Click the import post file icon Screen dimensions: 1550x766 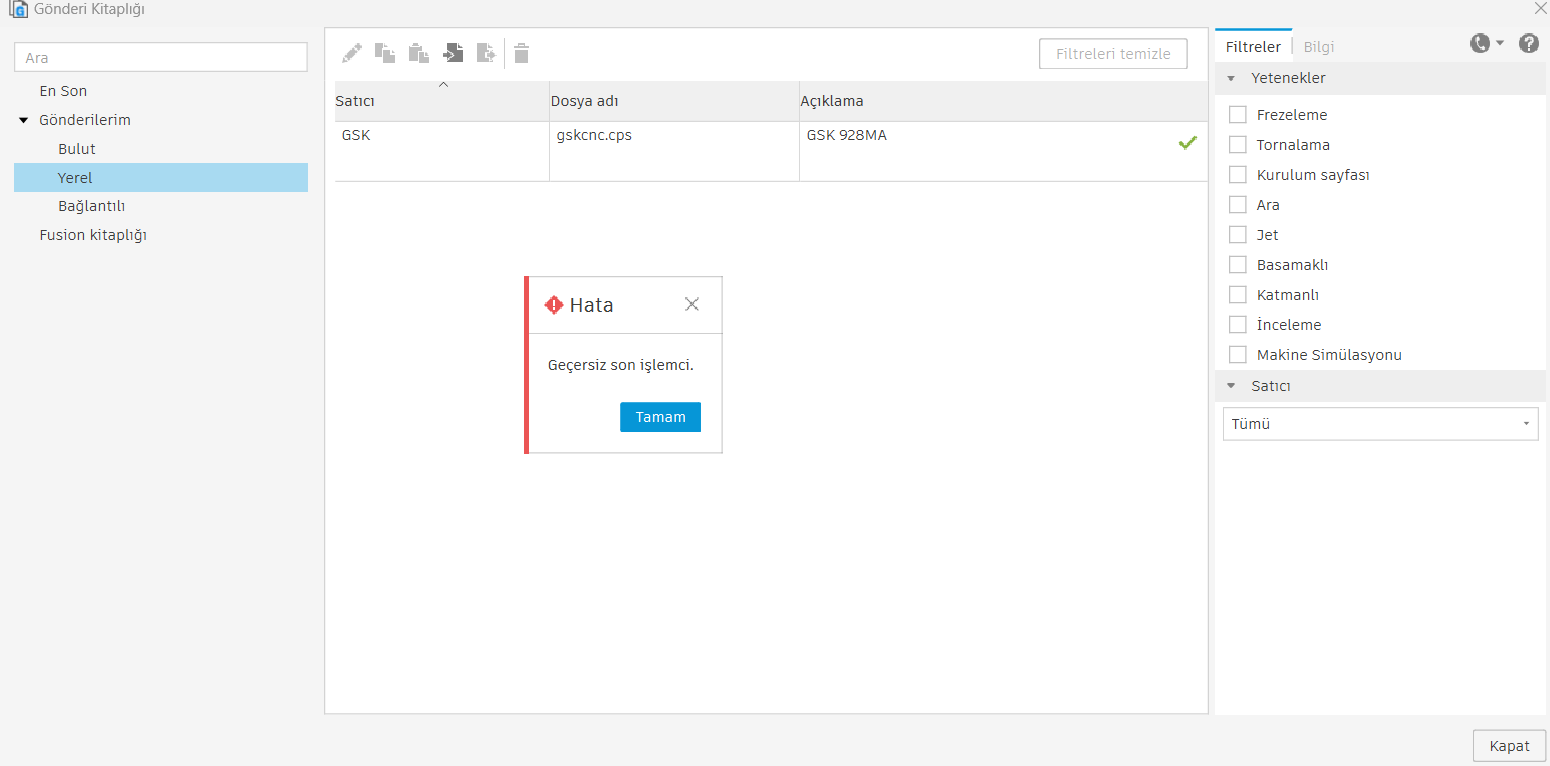click(x=453, y=53)
